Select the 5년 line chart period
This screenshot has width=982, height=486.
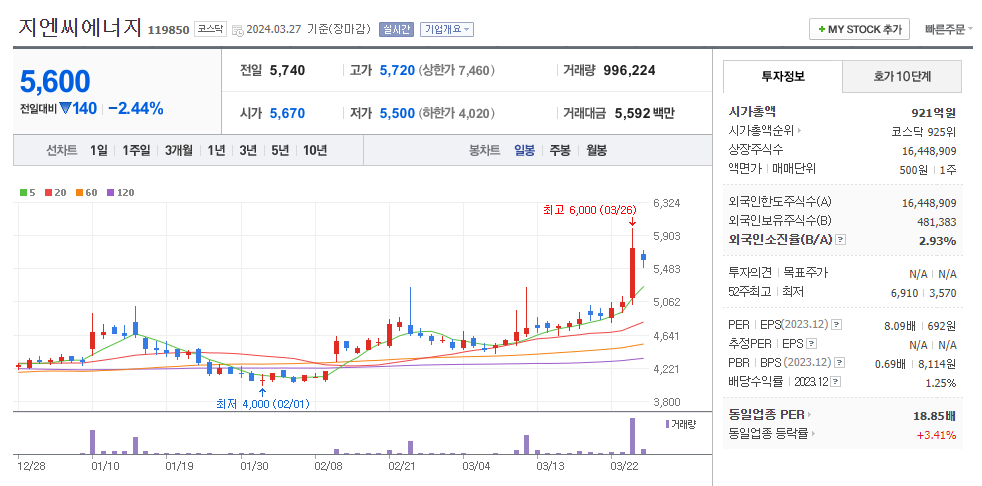[280, 150]
